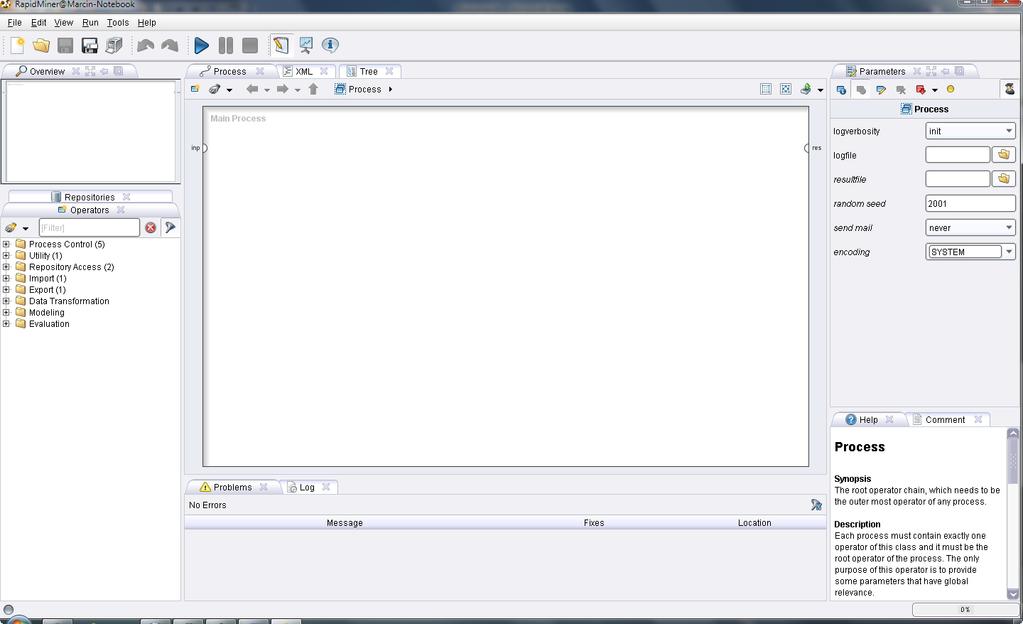Image resolution: width=1023 pixels, height=624 pixels.
Task: Switch to Results perspective chart icon
Action: tap(305, 45)
